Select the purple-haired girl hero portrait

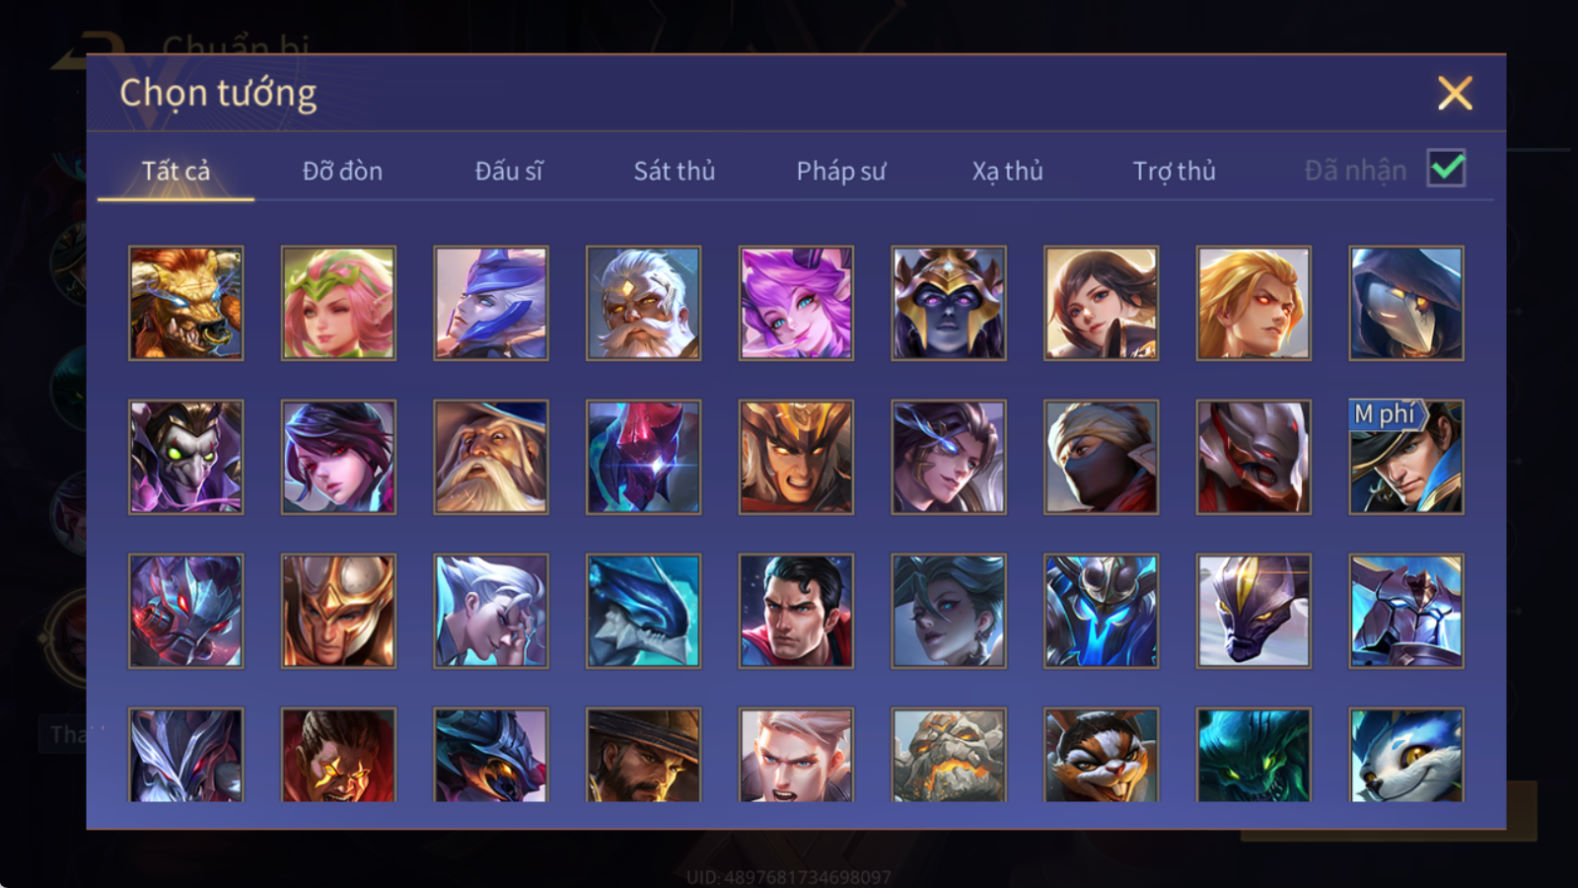pos(796,303)
